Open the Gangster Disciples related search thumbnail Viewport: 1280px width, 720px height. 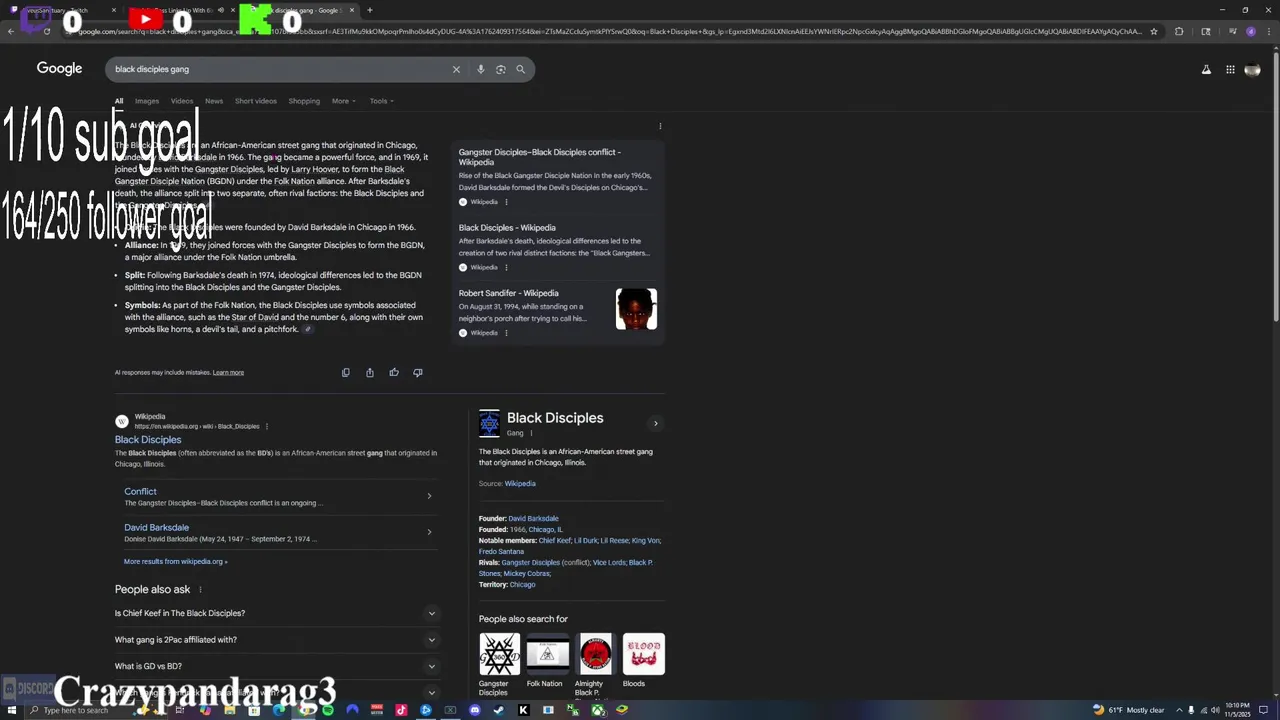pyautogui.click(x=499, y=654)
